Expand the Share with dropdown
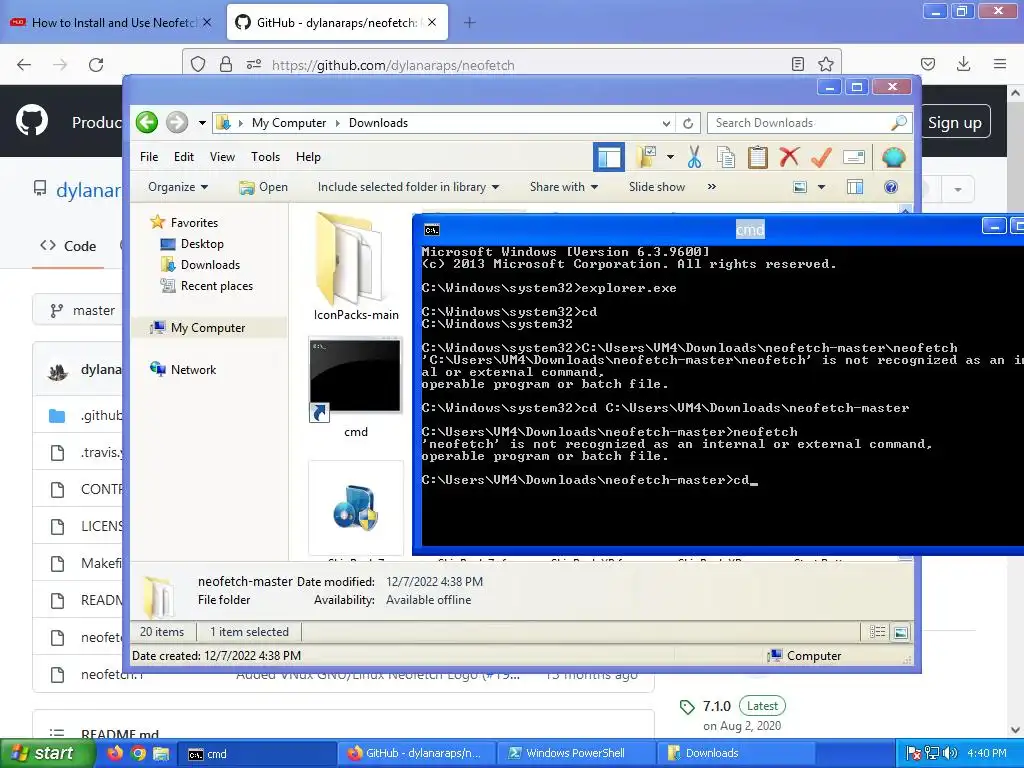 (564, 187)
